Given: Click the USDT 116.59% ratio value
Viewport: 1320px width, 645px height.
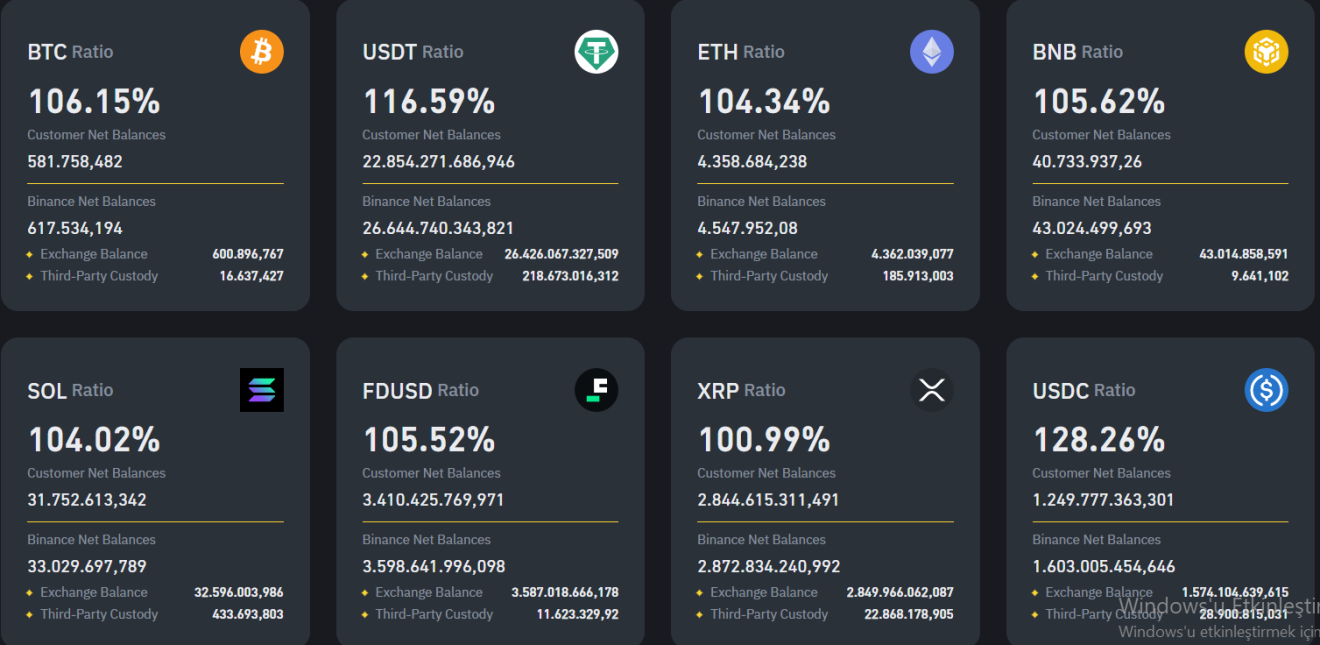Looking at the screenshot, I should pos(428,101).
